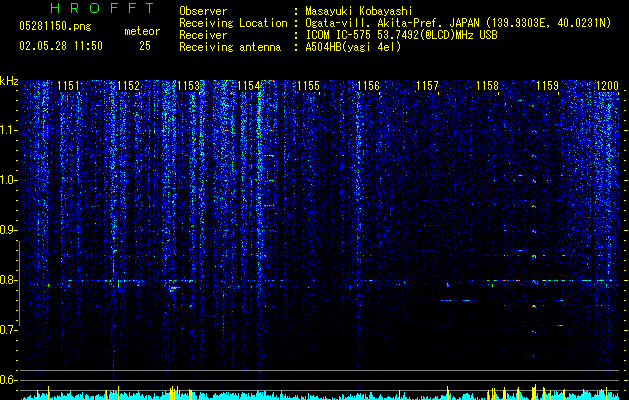This screenshot has width=629, height=400.
Task: Click the 1157 time axis label
Action: (x=428, y=86)
